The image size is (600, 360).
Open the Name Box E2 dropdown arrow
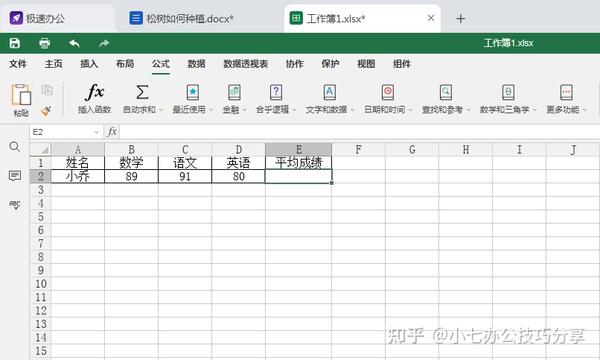click(96, 132)
